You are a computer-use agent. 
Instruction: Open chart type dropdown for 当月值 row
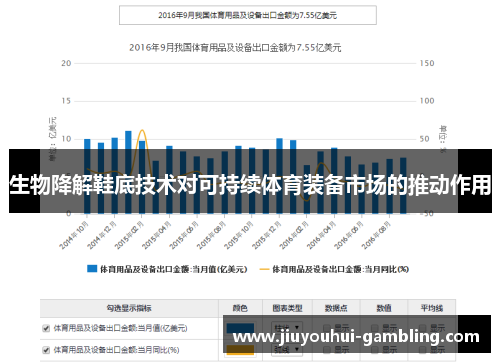(x=287, y=328)
